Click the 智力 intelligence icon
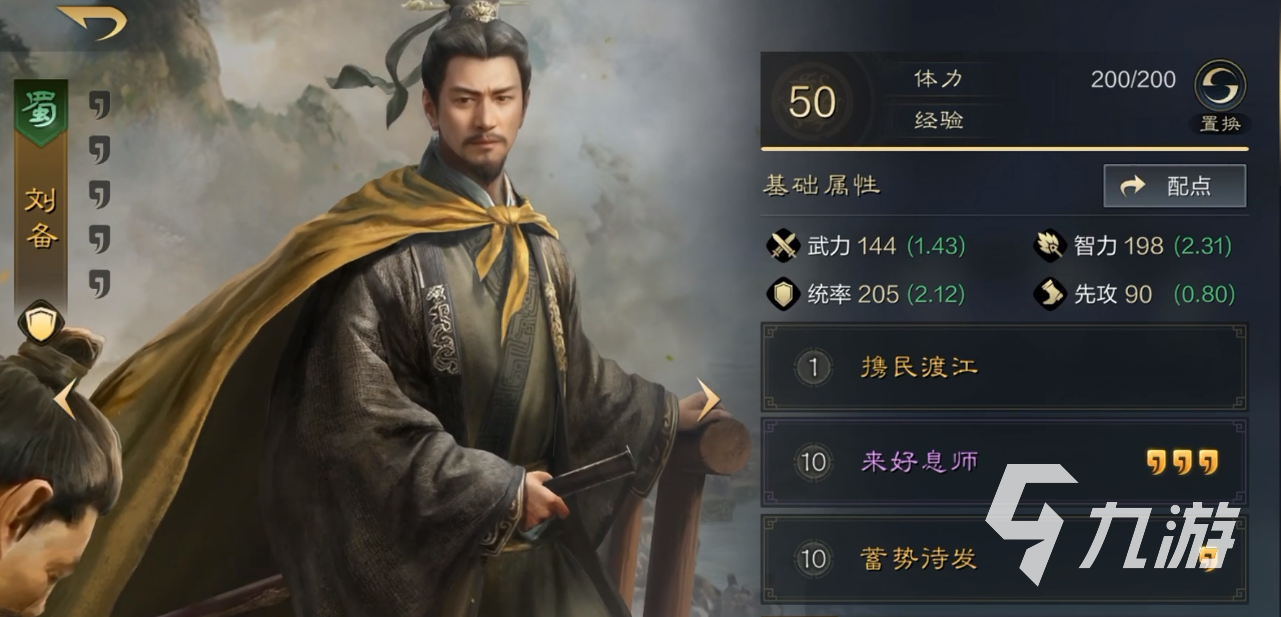This screenshot has width=1281, height=617. pyautogui.click(x=1049, y=245)
